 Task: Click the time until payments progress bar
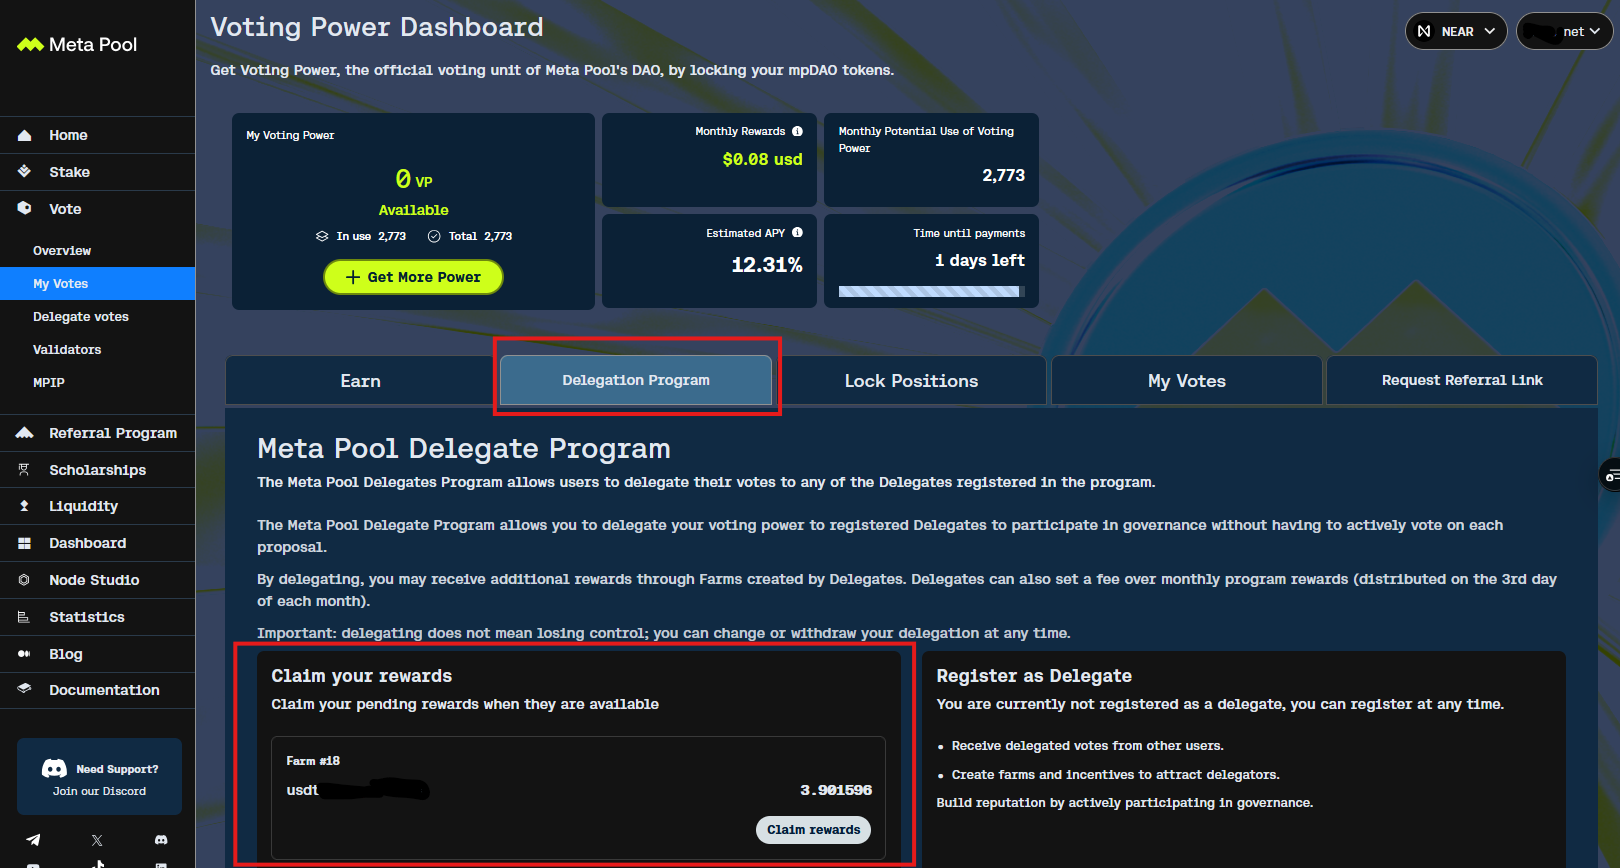point(930,292)
